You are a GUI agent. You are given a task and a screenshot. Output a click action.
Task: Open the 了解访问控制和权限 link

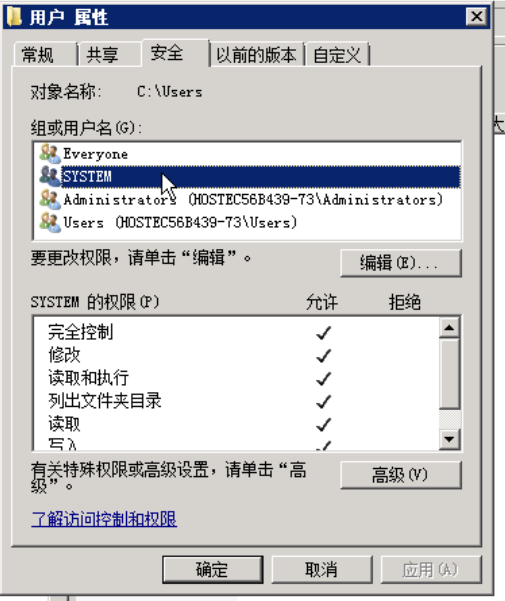point(104,519)
